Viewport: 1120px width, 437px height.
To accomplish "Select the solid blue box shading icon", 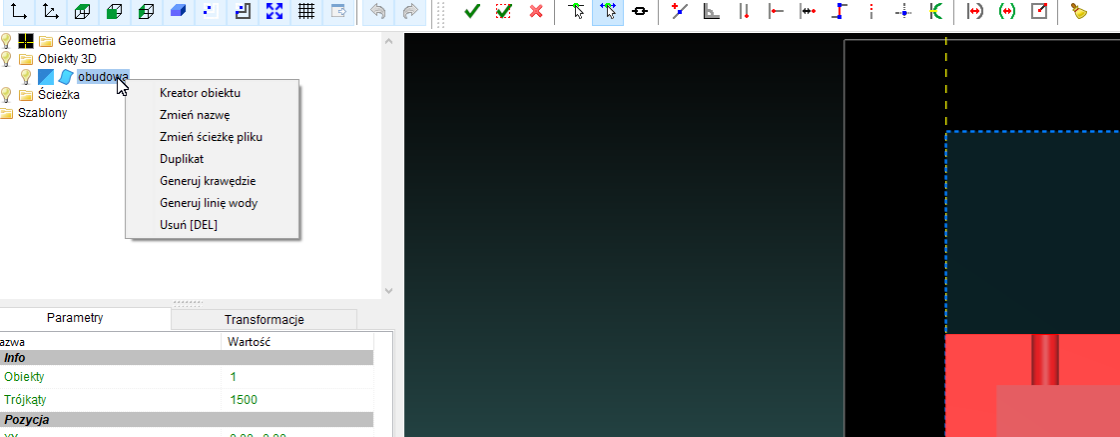I will click(179, 11).
